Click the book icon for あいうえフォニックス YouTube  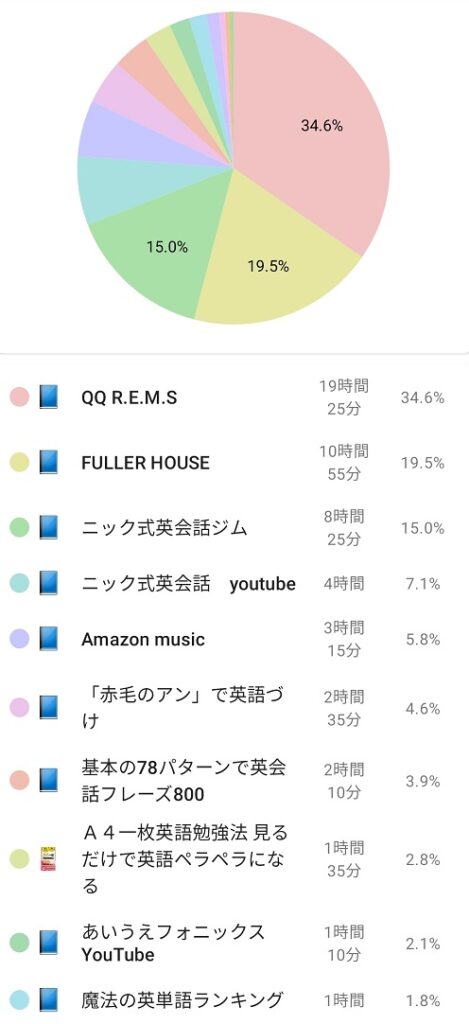click(48, 942)
